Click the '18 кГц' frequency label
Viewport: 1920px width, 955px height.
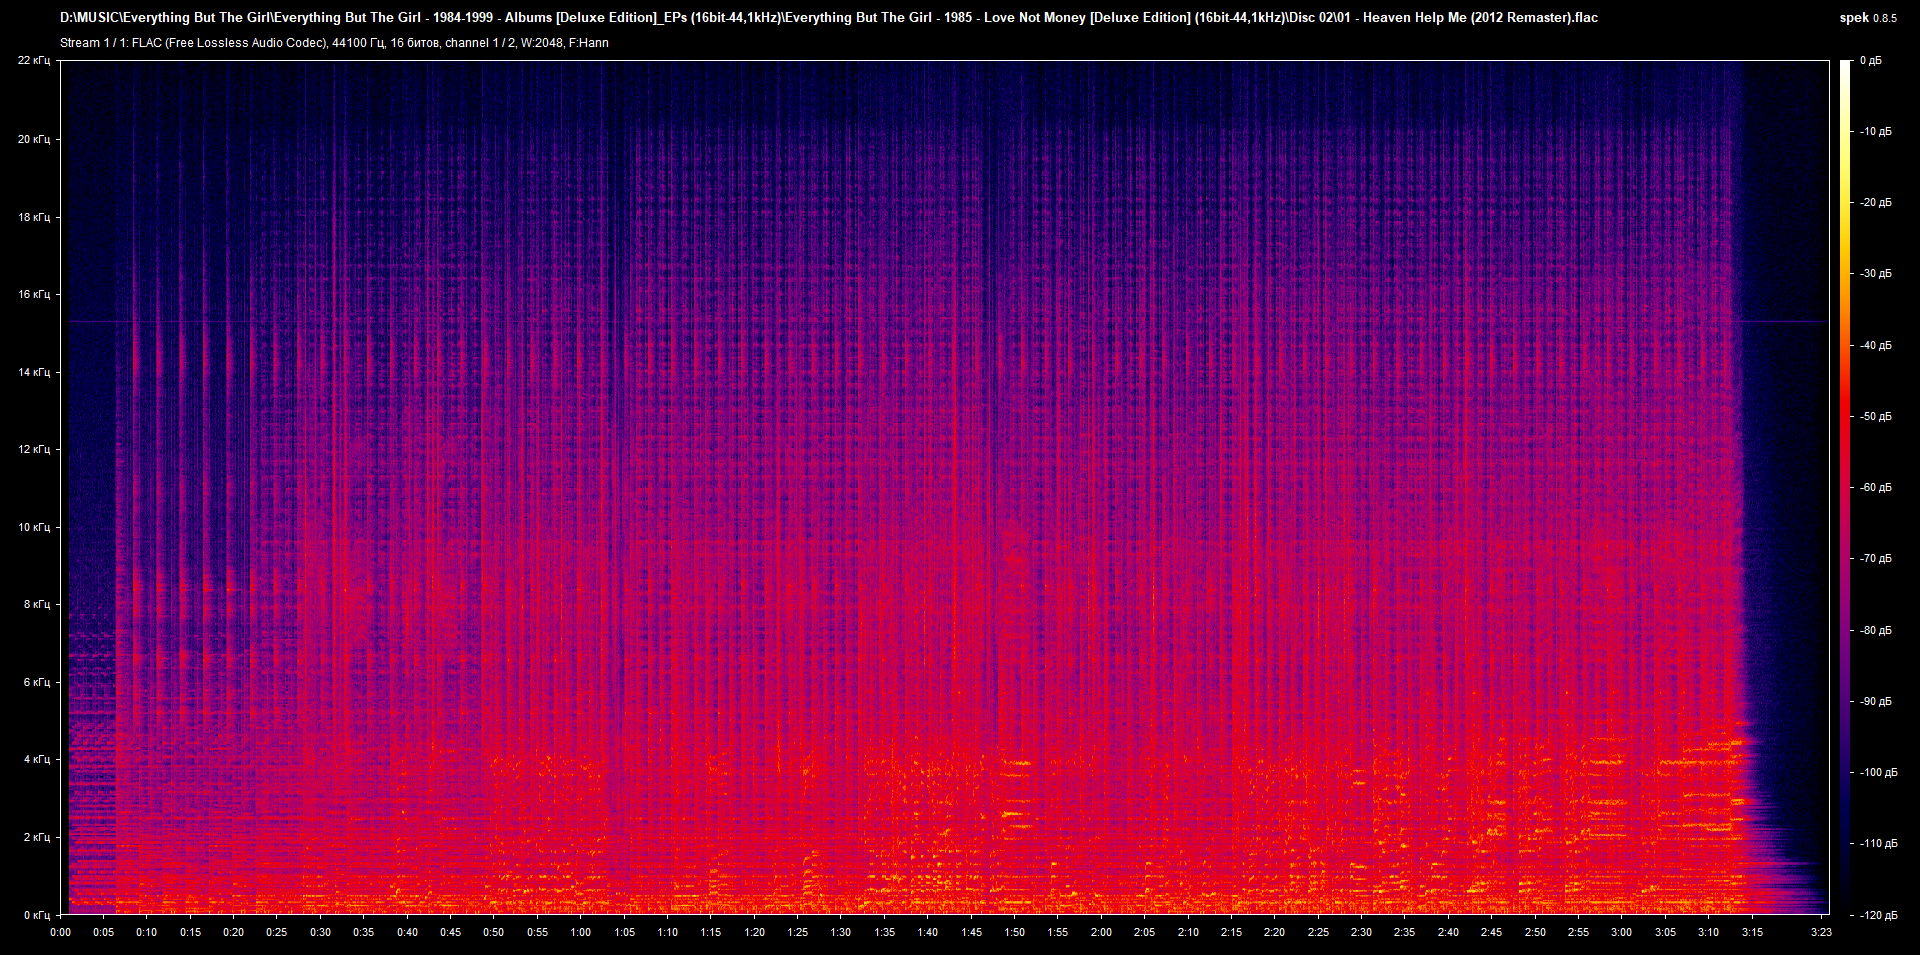(x=33, y=217)
